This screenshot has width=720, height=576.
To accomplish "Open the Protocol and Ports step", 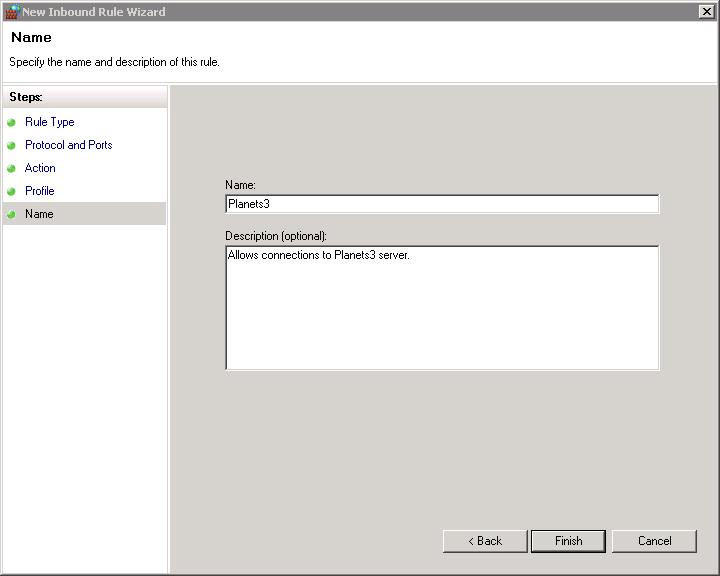I will coord(68,145).
